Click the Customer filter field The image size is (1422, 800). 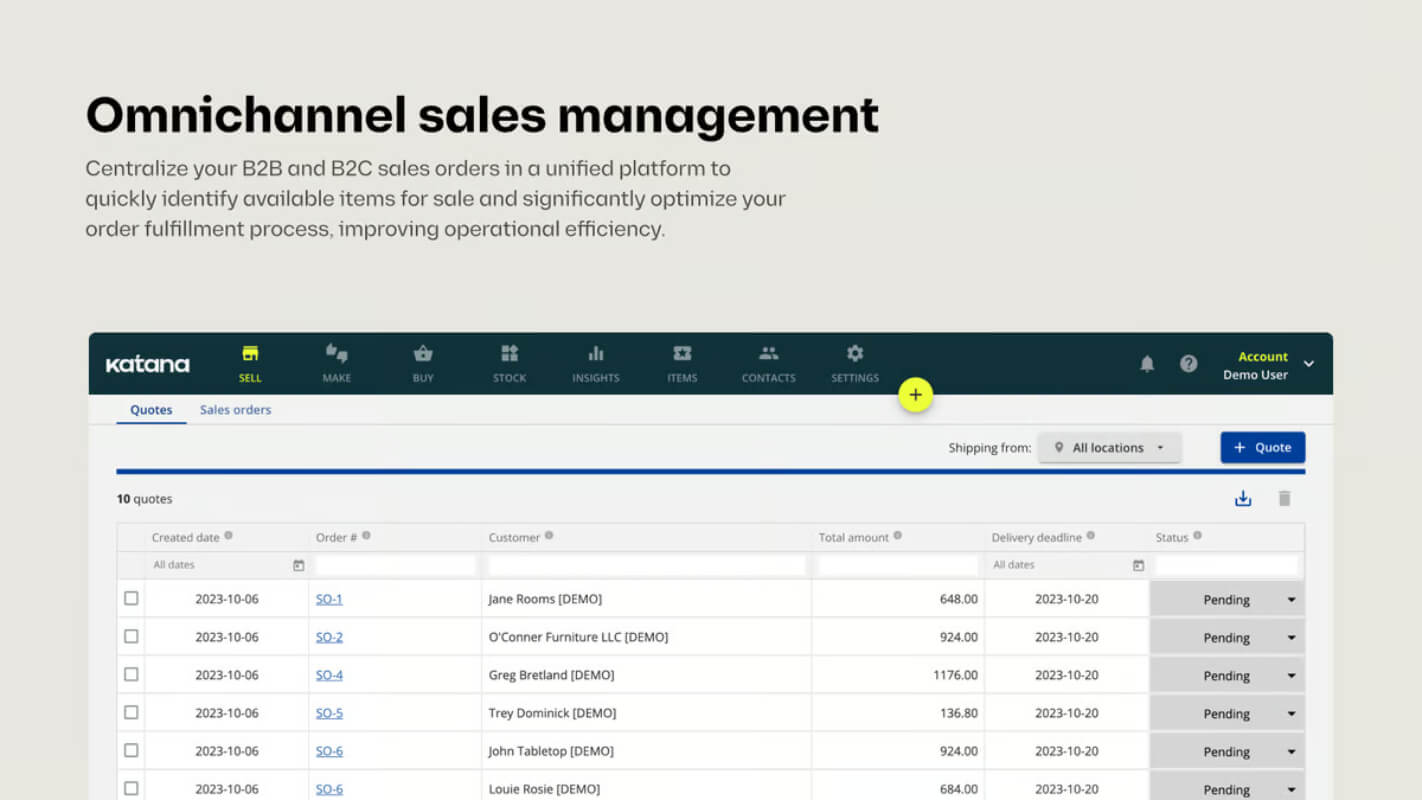pos(646,565)
